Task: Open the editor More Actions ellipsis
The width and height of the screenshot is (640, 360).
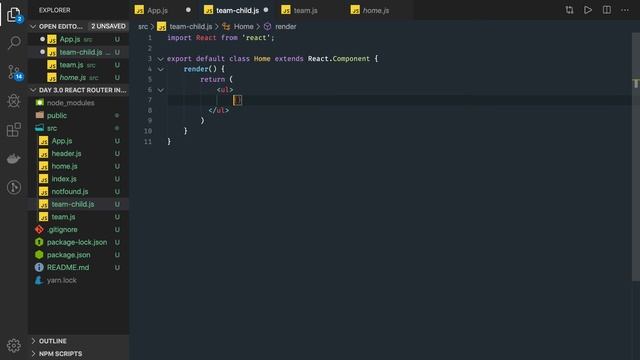Action: 625,10
